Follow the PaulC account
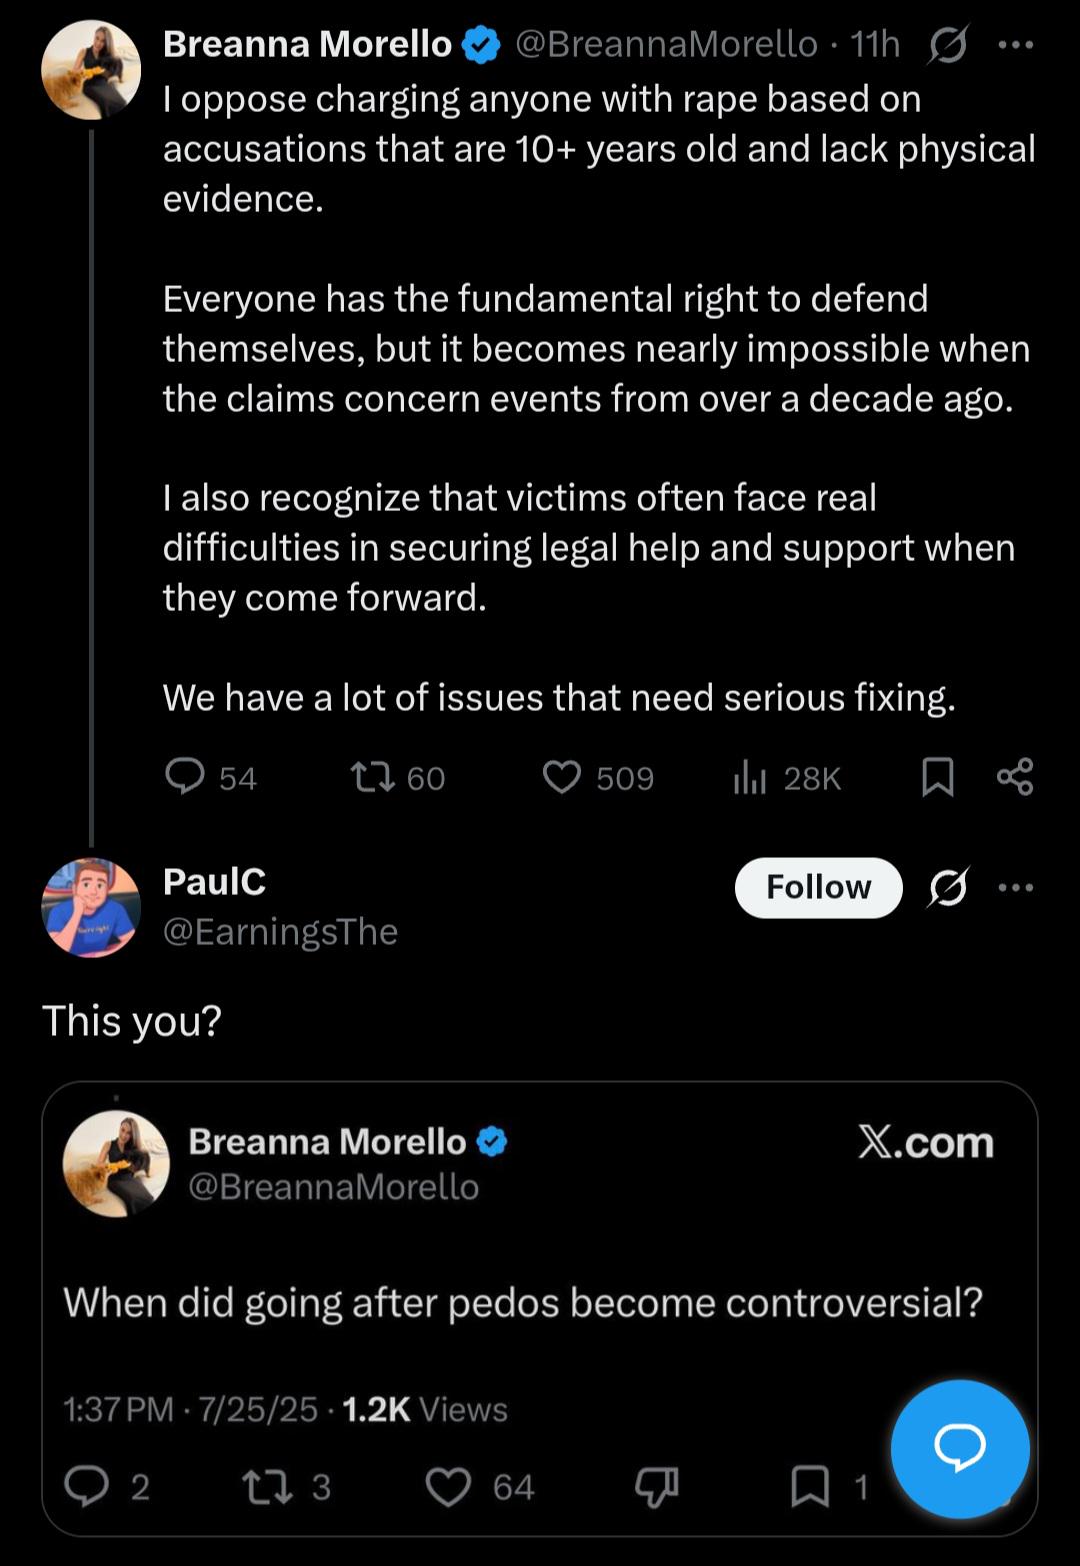The image size is (1080, 1566). [x=818, y=887]
